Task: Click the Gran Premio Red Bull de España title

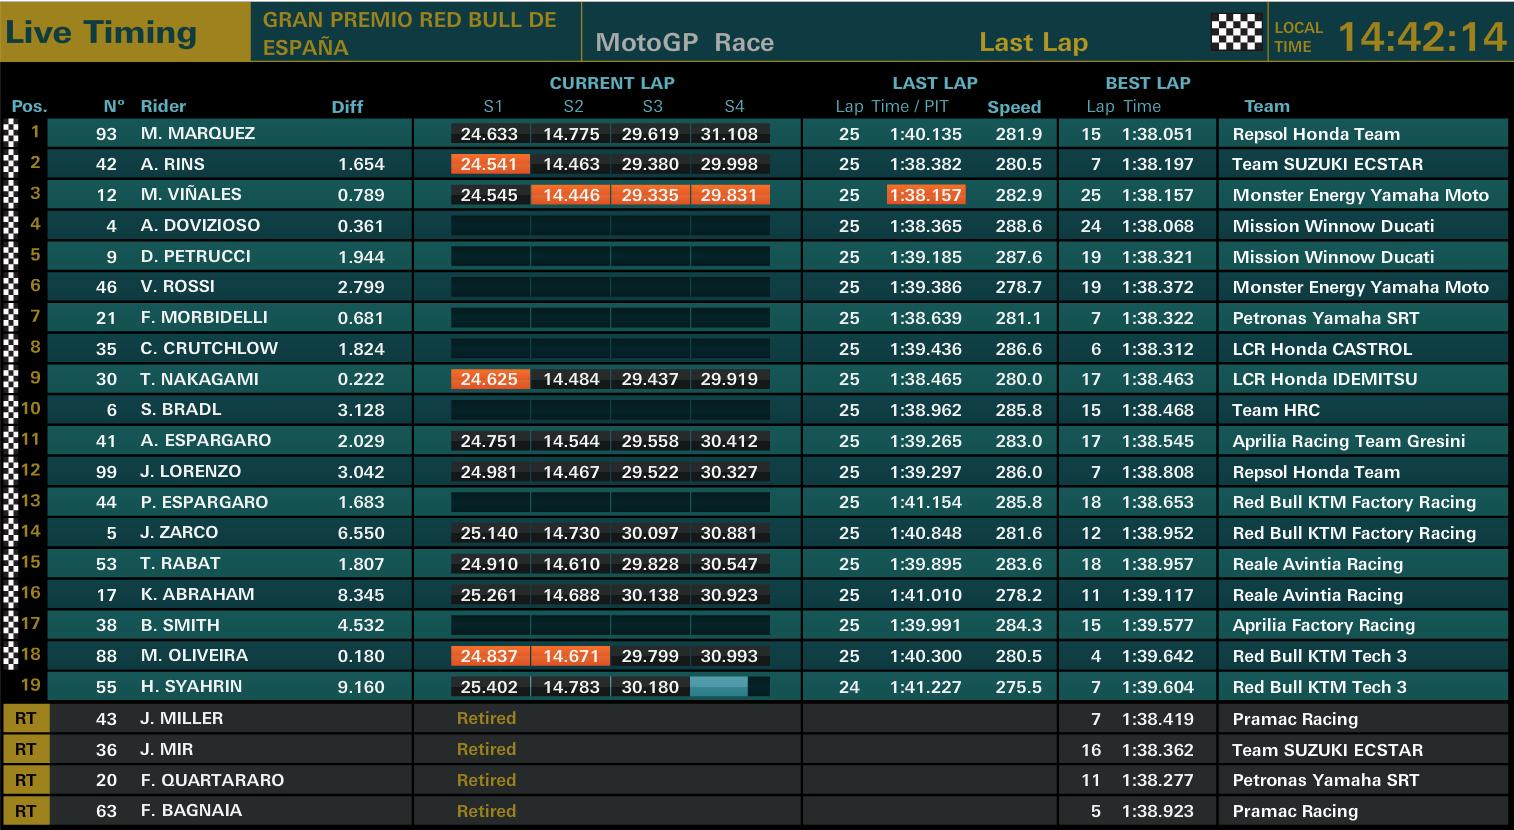Action: (x=409, y=33)
